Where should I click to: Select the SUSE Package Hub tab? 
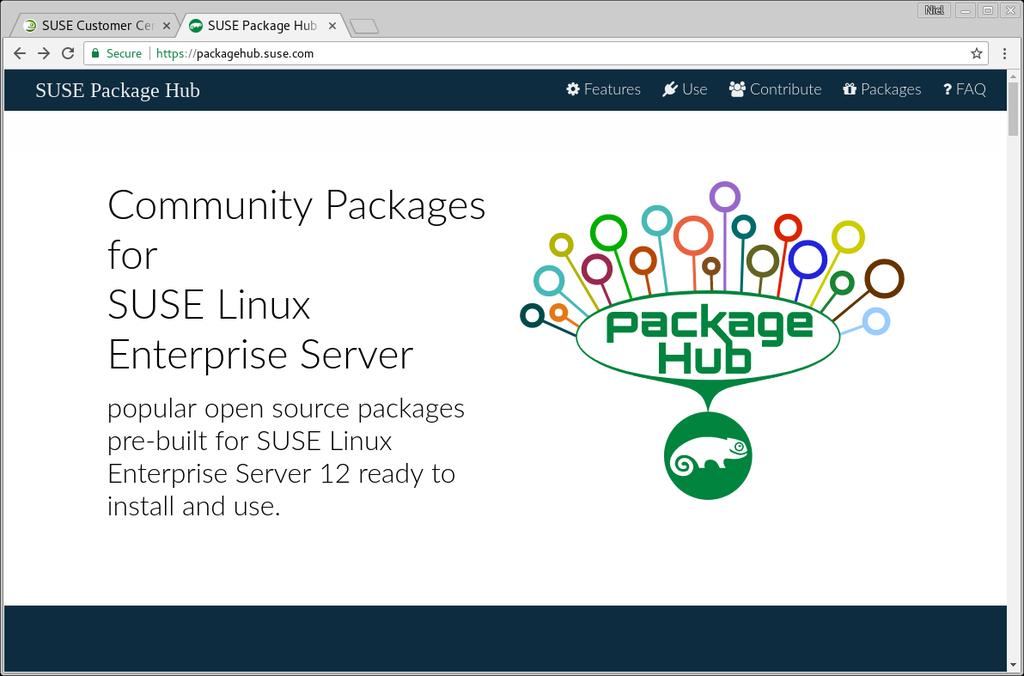(x=261, y=26)
